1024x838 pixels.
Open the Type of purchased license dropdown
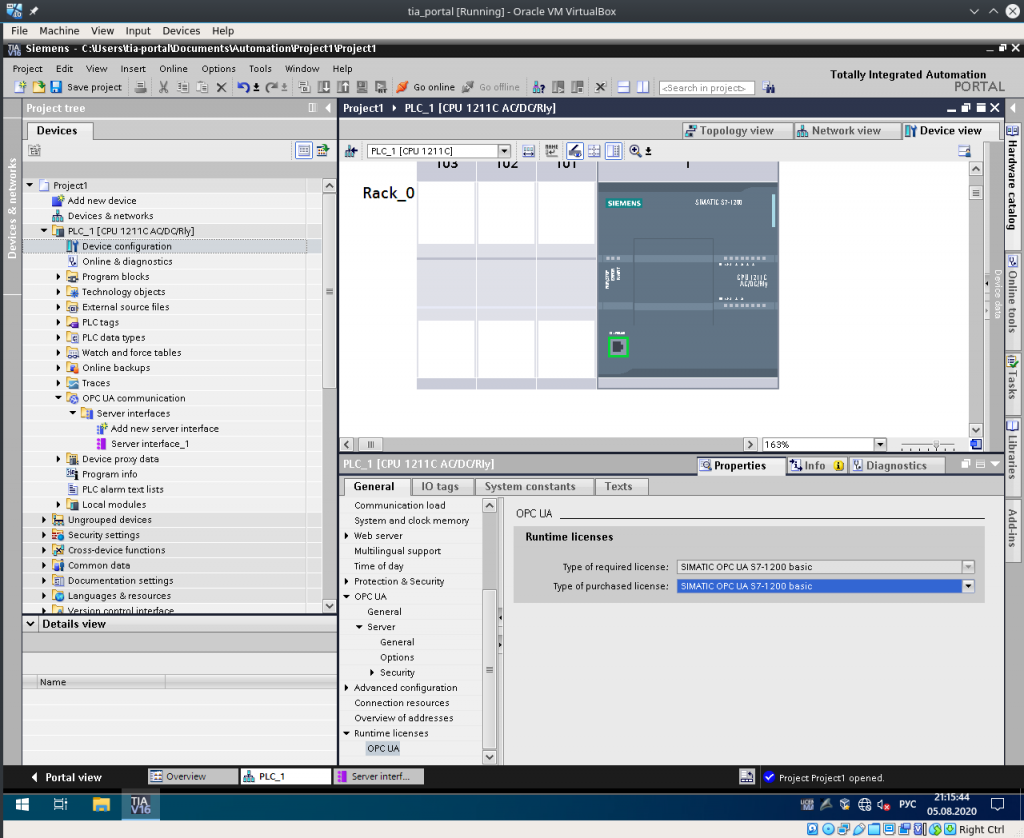968,586
